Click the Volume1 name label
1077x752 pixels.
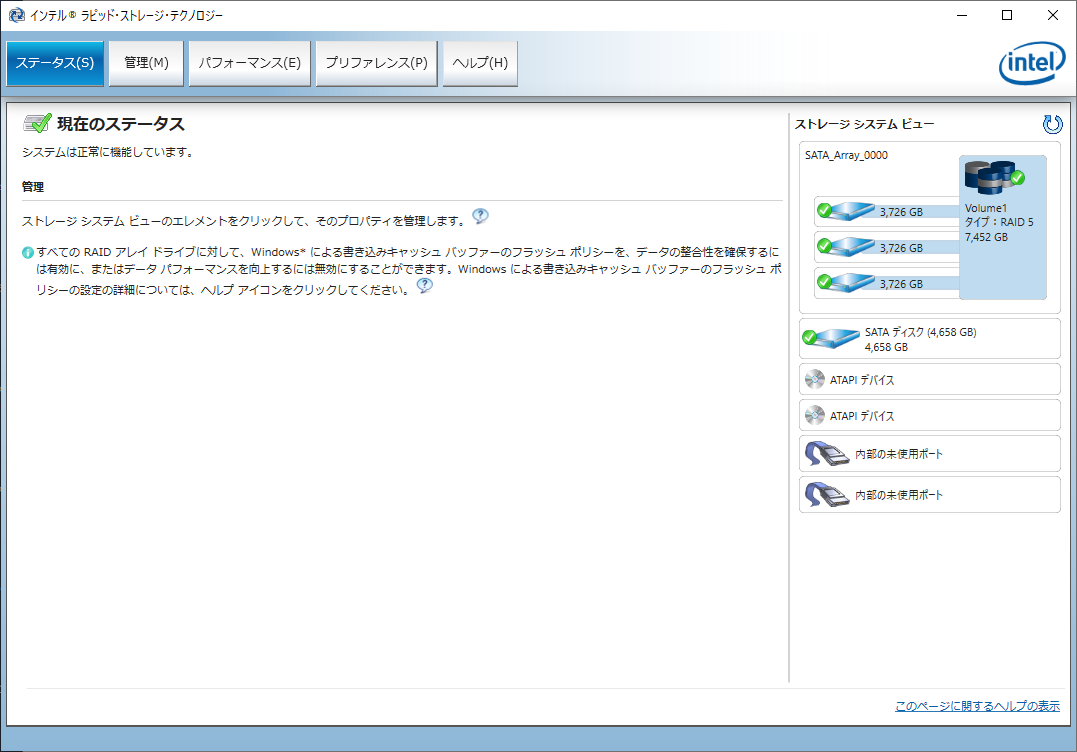click(986, 208)
